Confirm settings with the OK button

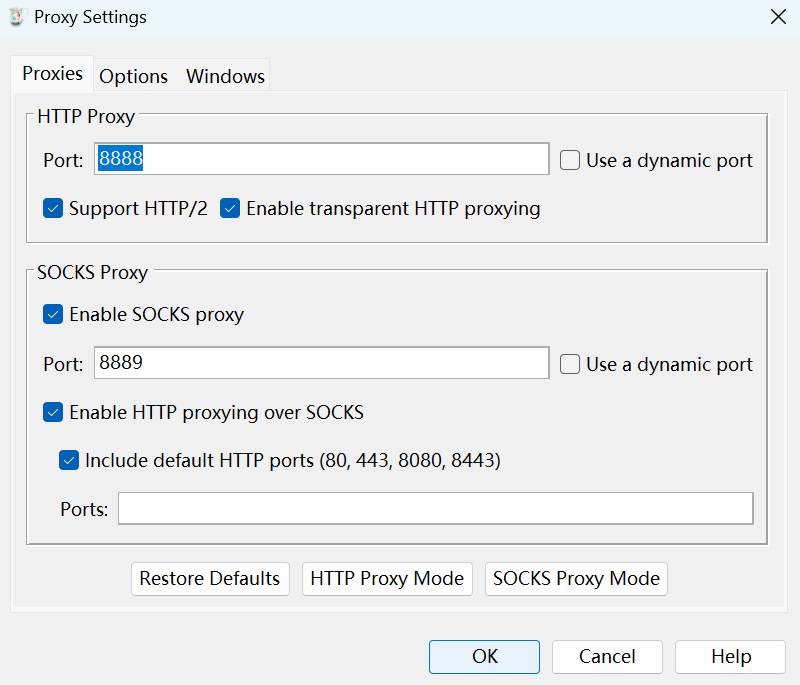pyautogui.click(x=484, y=657)
